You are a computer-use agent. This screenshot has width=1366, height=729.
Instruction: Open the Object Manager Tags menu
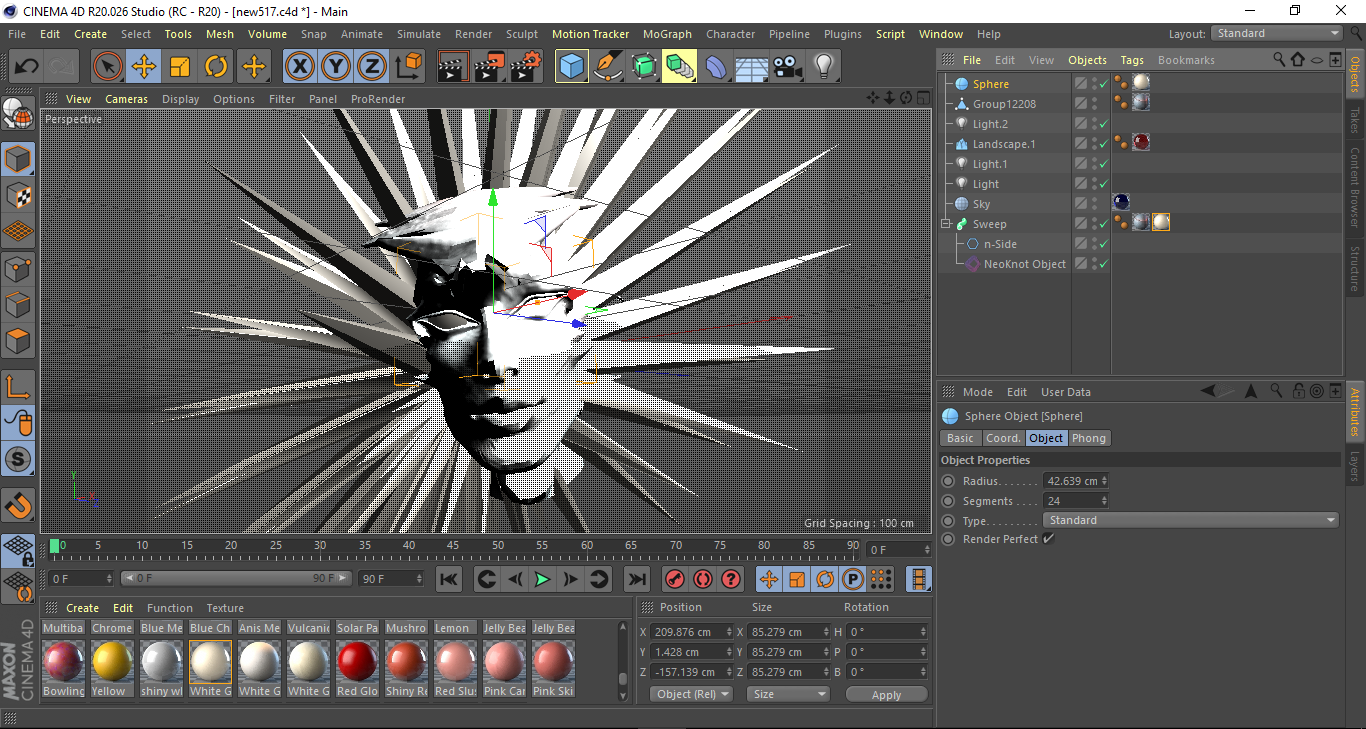[x=1132, y=60]
